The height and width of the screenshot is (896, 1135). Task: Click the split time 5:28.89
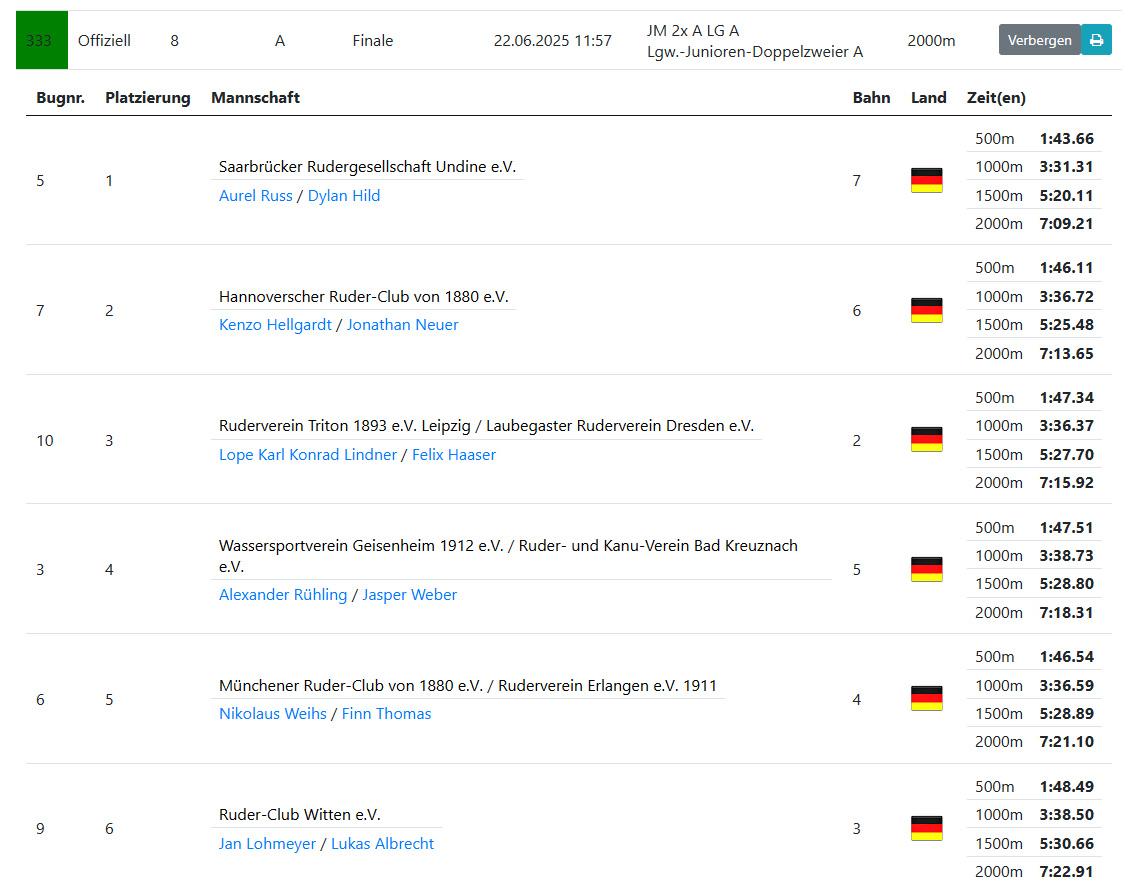pos(1066,714)
